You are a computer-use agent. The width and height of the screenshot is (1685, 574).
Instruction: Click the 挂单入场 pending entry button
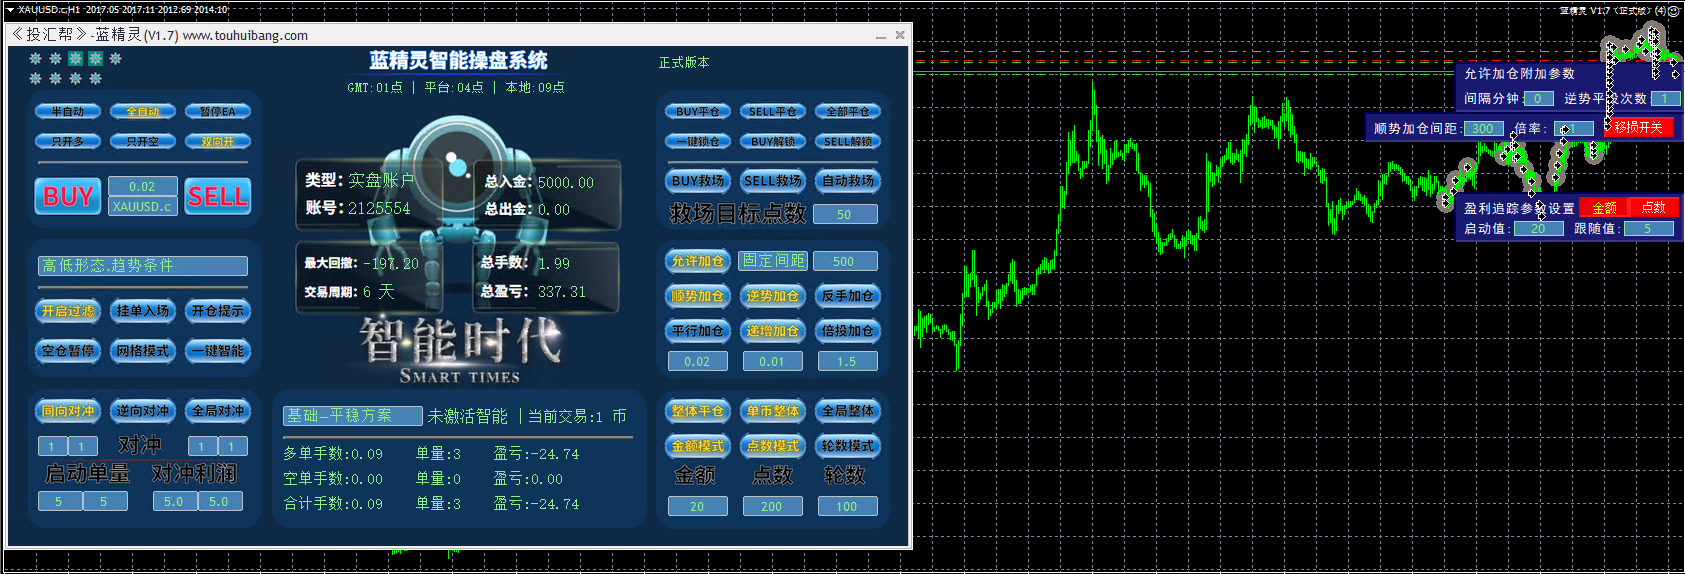coord(143,311)
